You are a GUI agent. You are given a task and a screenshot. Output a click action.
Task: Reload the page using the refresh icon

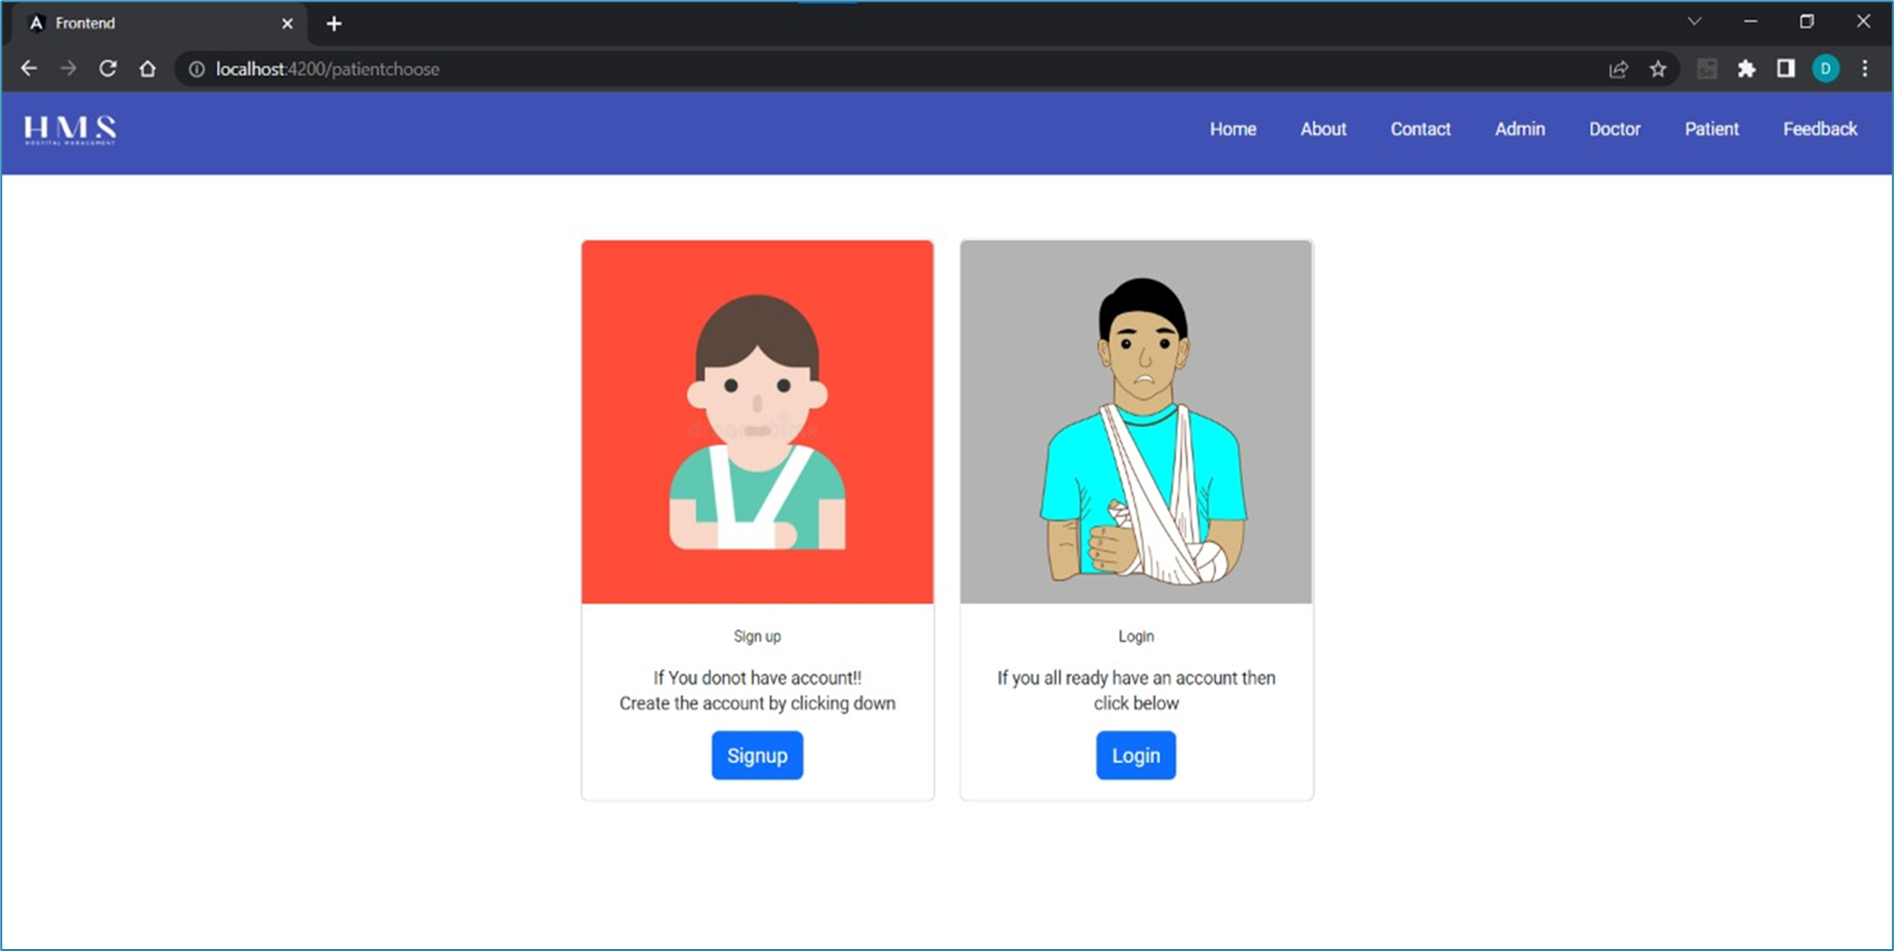tap(108, 68)
